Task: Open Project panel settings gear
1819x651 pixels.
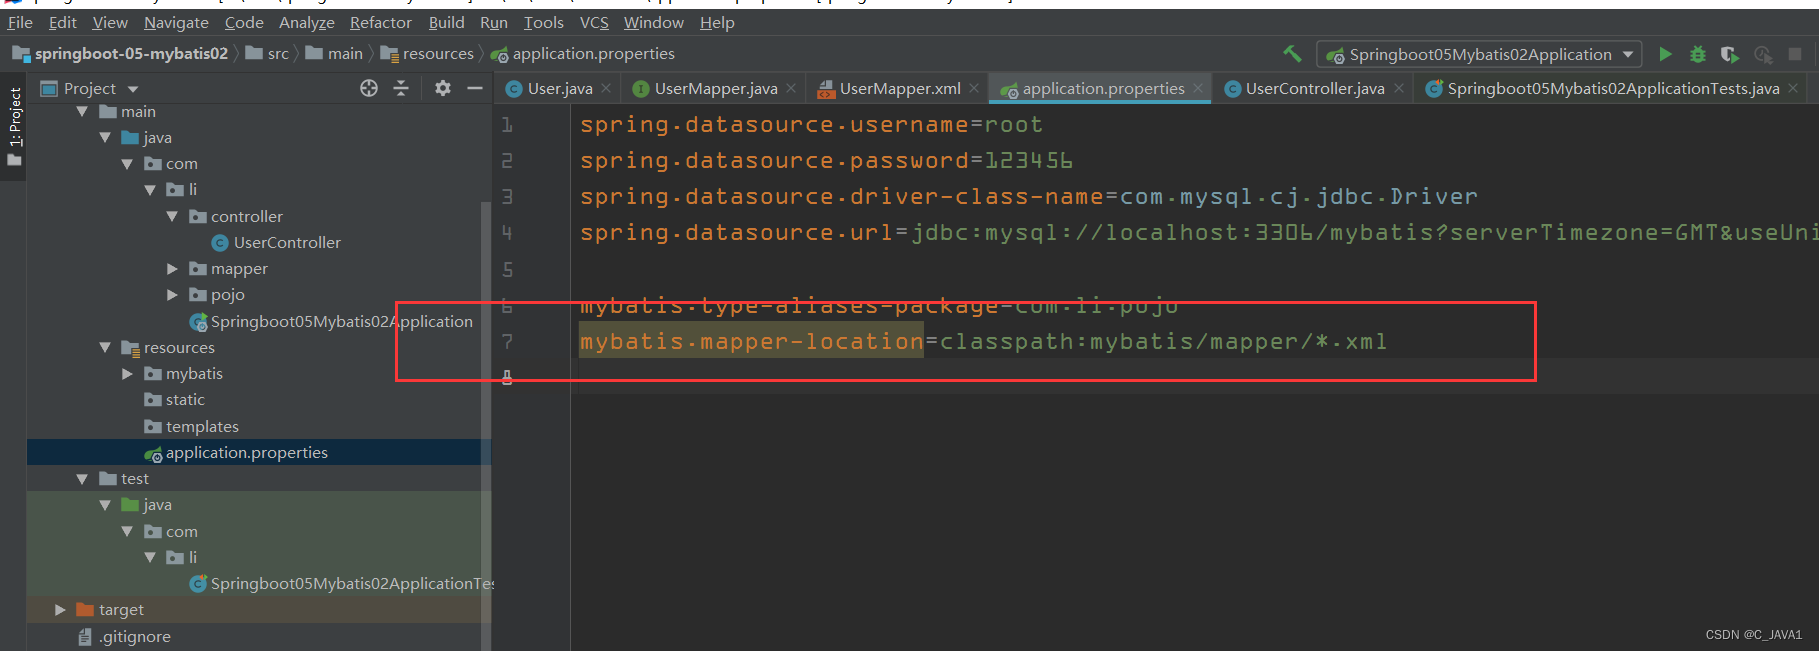Action: tap(443, 88)
